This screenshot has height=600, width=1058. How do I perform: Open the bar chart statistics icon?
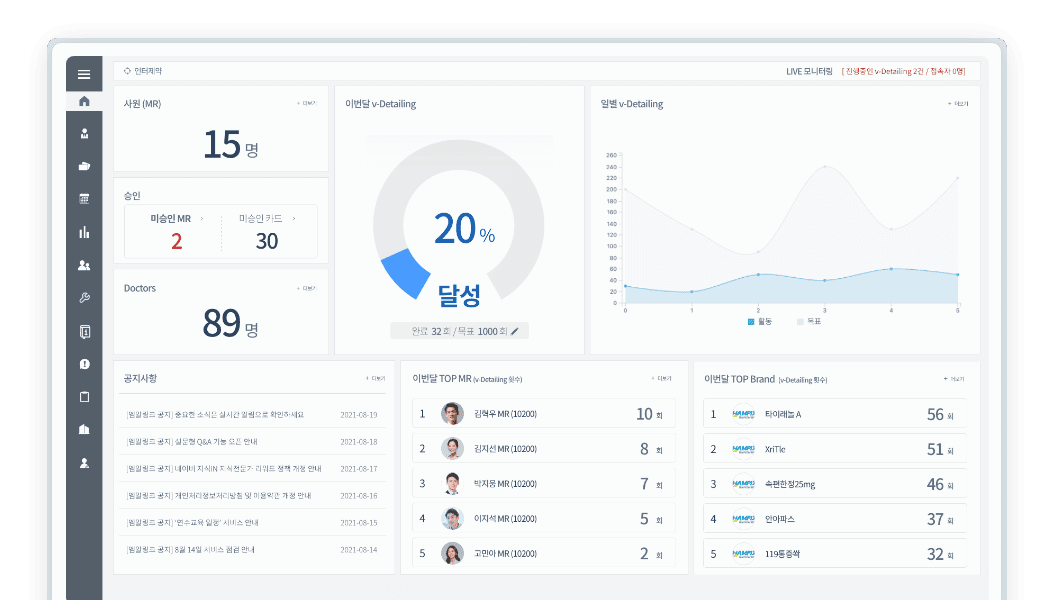pyautogui.click(x=84, y=232)
